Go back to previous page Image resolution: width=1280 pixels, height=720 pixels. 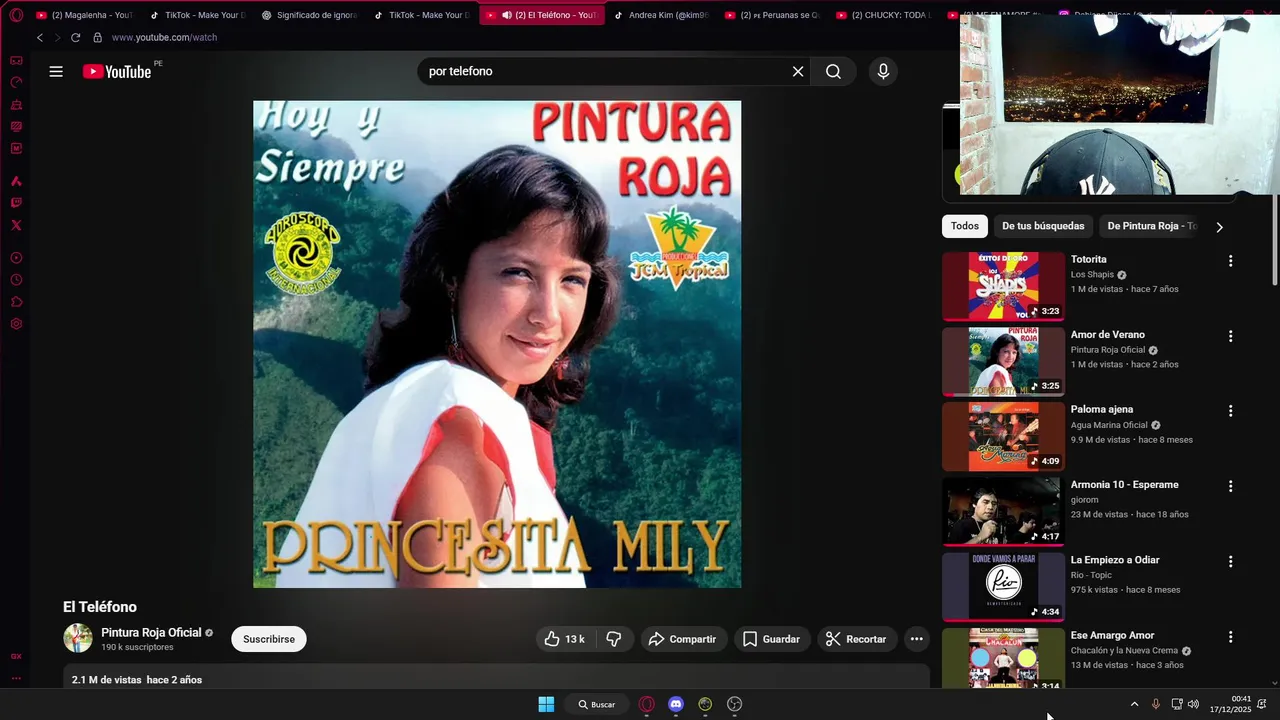tap(40, 37)
